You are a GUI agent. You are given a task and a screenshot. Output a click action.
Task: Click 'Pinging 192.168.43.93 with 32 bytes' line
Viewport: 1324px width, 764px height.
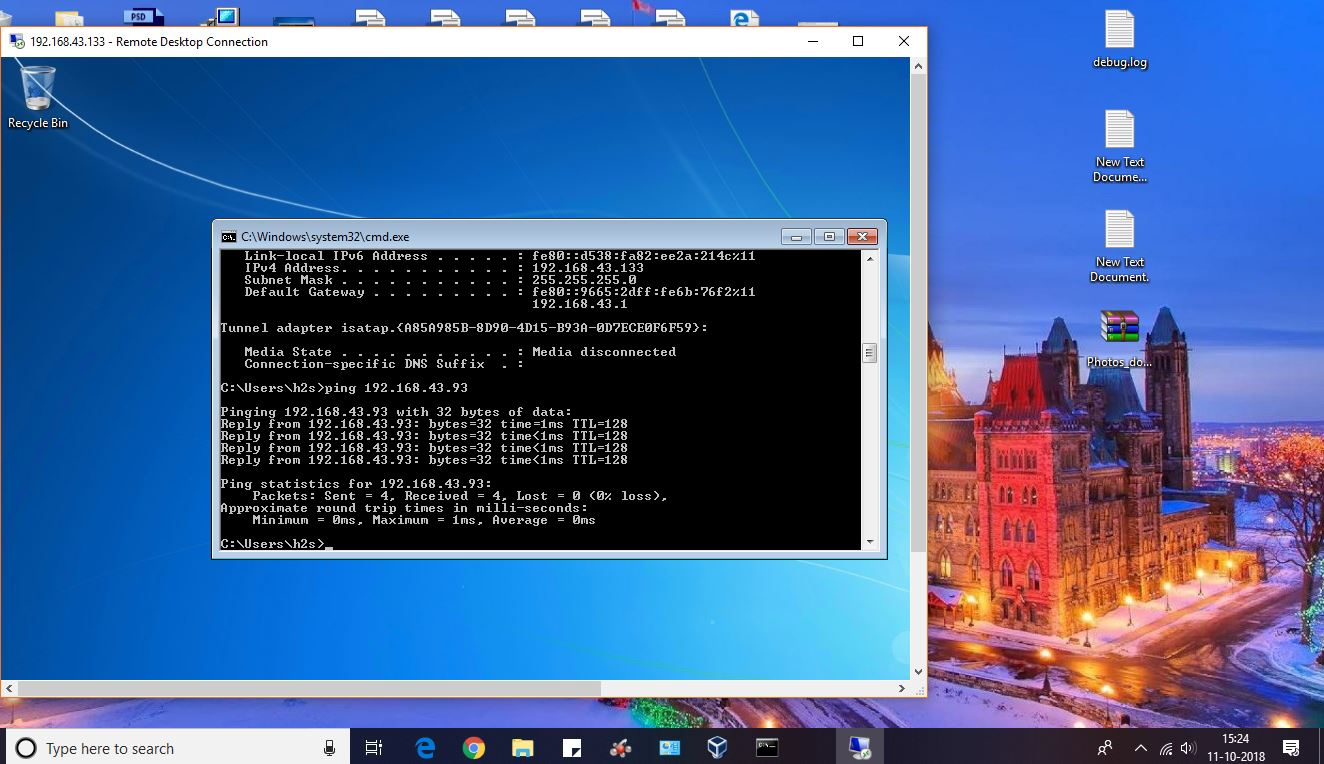(x=396, y=412)
